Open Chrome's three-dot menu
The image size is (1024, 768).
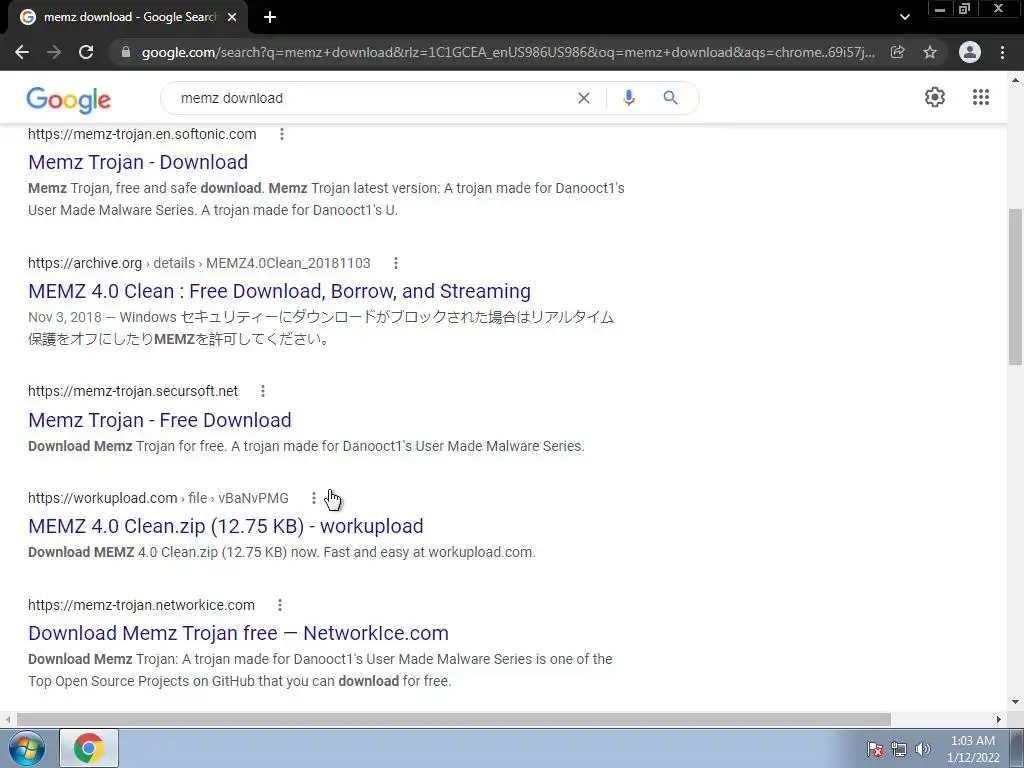point(1002,52)
